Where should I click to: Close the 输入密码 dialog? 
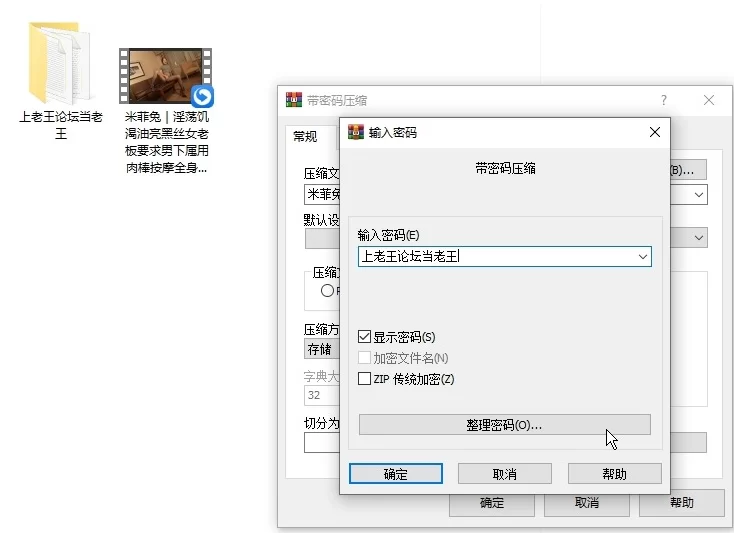[655, 132]
